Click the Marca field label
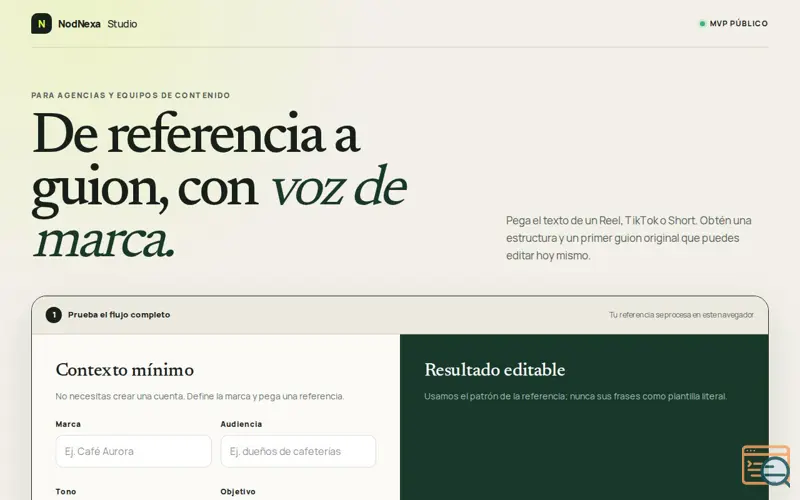 point(68,424)
